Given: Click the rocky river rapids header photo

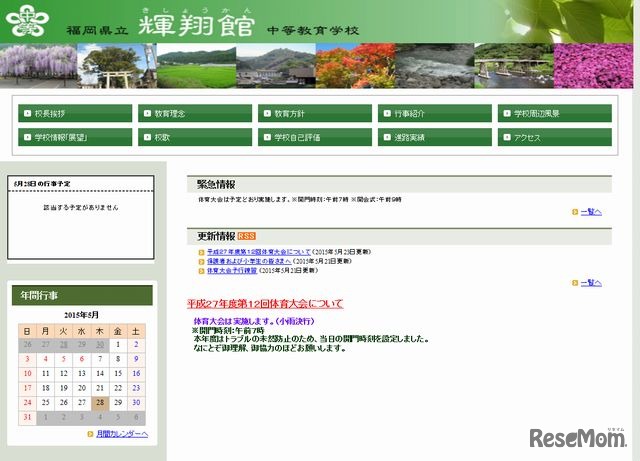Looking at the screenshot, I should [435, 66].
